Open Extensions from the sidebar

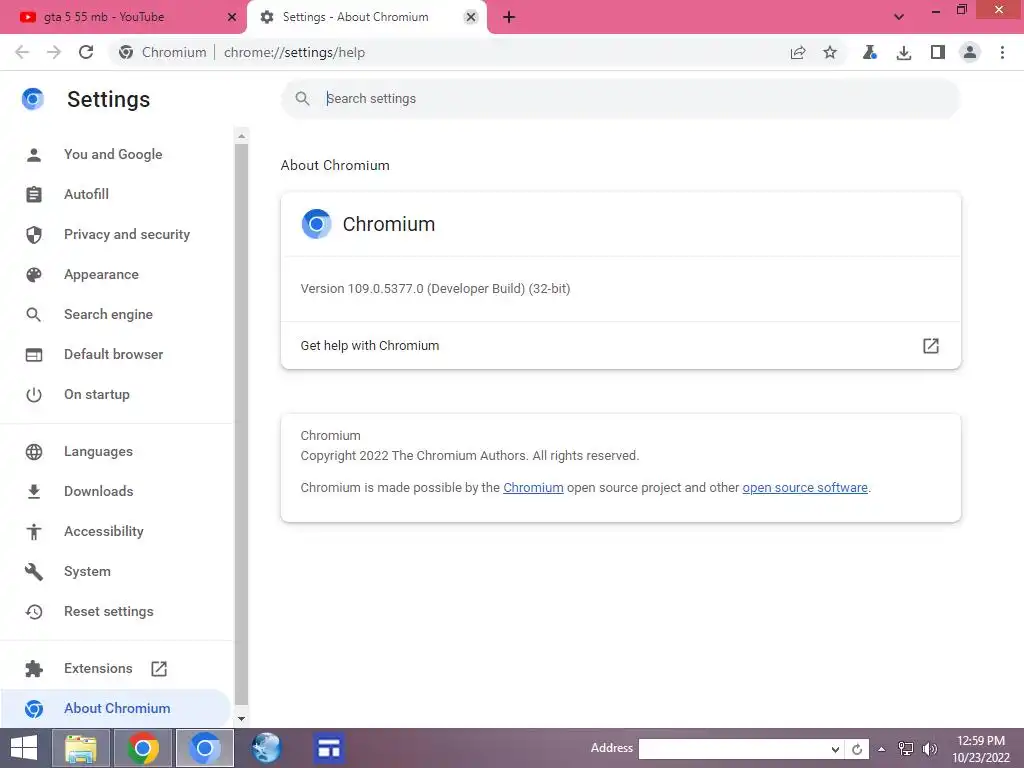coord(98,668)
